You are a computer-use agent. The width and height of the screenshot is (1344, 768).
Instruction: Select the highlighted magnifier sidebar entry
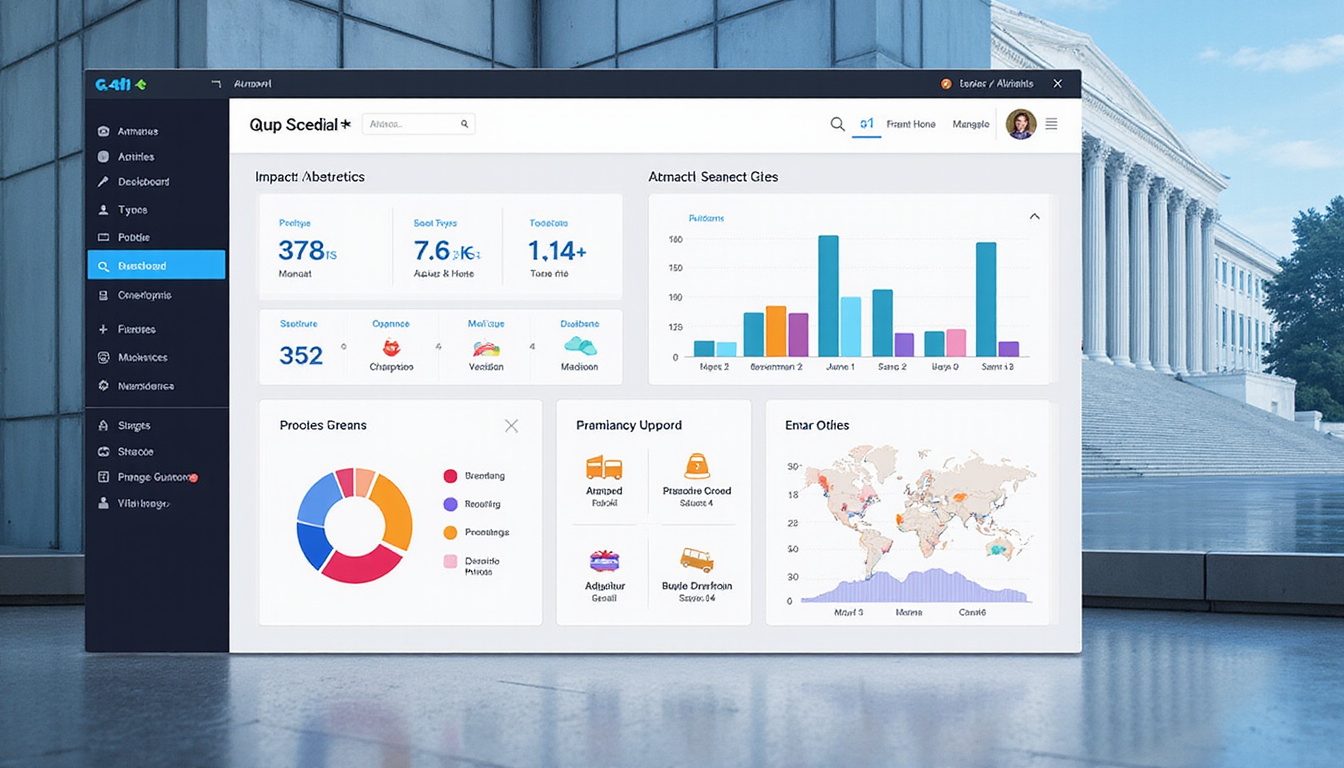point(155,264)
